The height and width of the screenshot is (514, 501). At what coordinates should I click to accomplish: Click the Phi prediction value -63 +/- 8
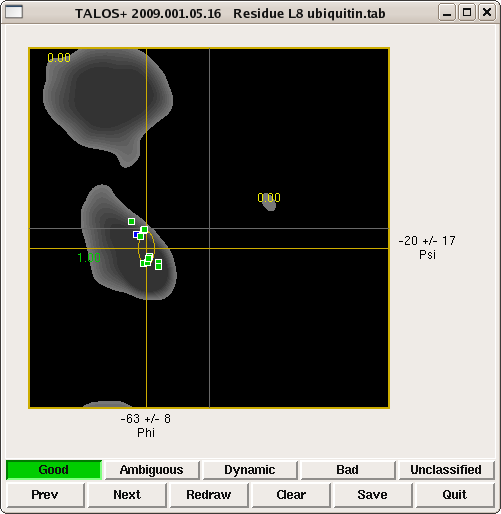[146, 419]
